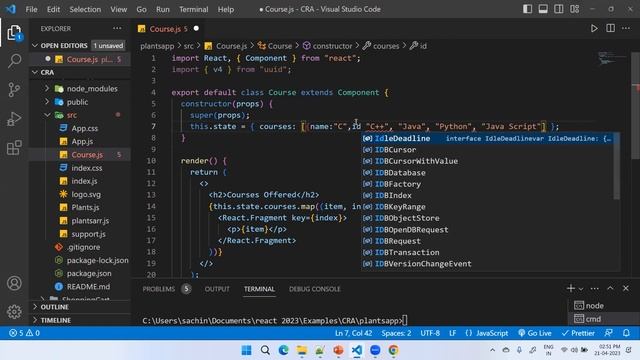Image resolution: width=640 pixels, height=360 pixels.
Task: Open the Explorer view in activity bar
Action: [x=14, y=33]
